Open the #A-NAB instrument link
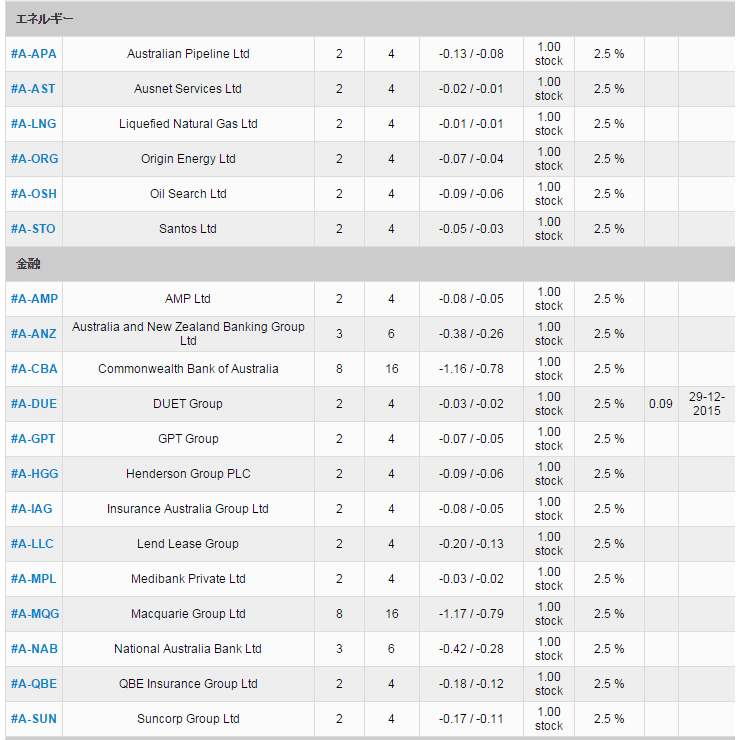741x740 pixels. pyautogui.click(x=34, y=648)
